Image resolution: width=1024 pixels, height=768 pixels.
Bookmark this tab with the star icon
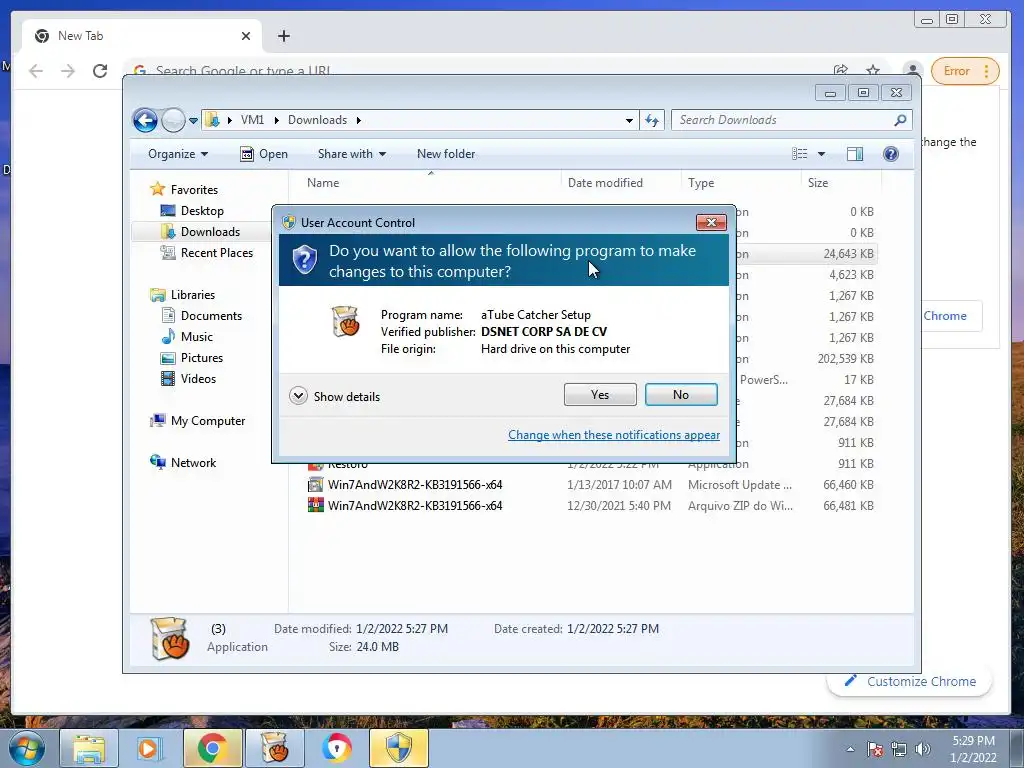point(872,70)
